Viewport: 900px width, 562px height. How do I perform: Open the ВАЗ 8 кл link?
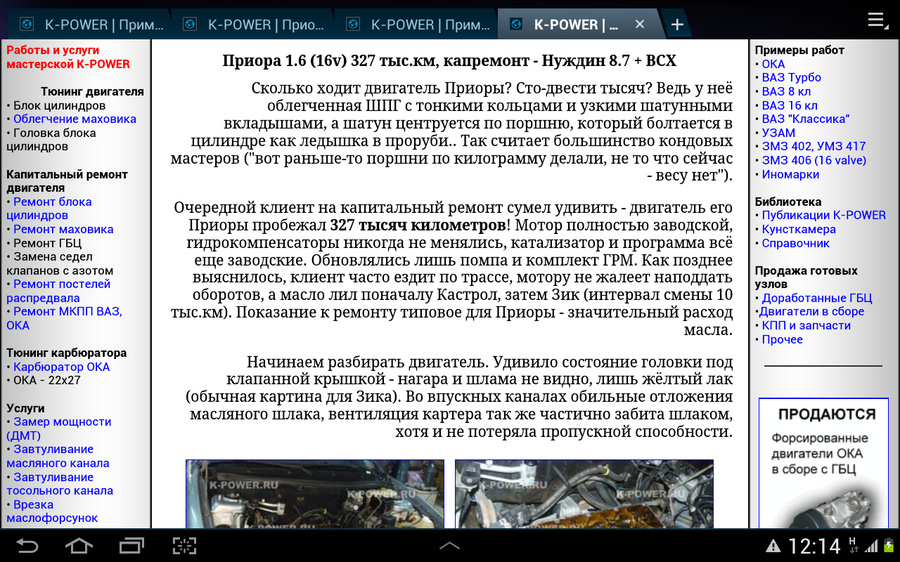pos(786,91)
